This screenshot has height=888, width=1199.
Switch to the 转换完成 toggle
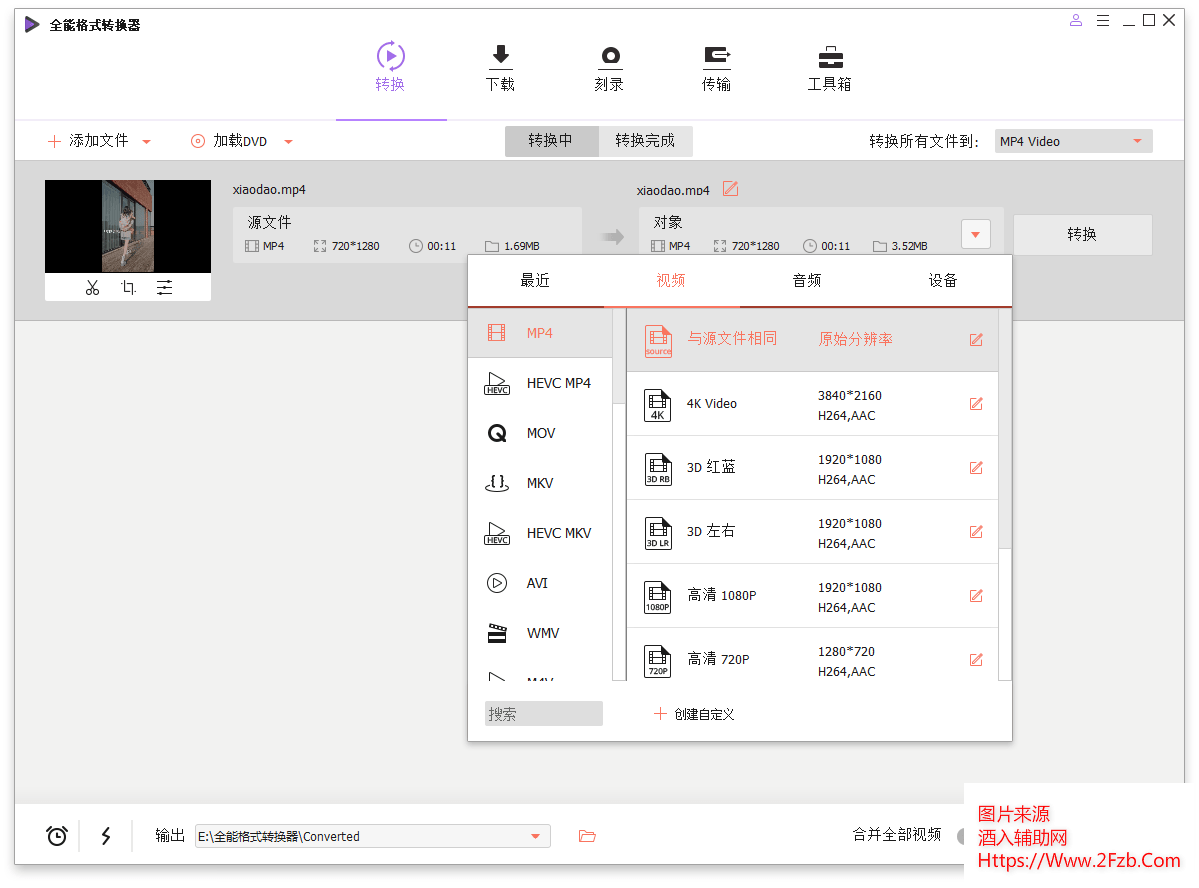click(645, 141)
